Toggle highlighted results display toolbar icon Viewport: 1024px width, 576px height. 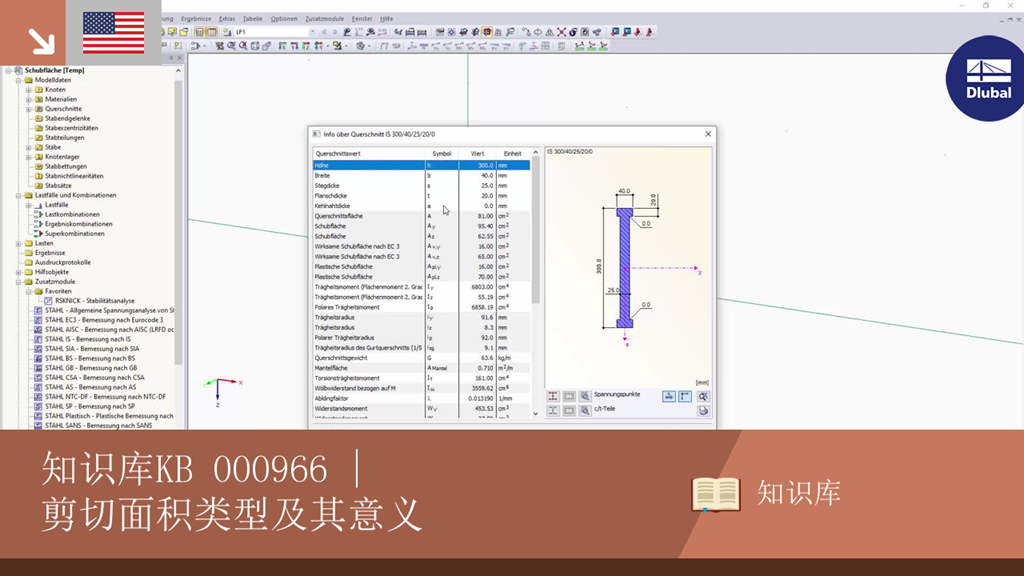(487, 32)
